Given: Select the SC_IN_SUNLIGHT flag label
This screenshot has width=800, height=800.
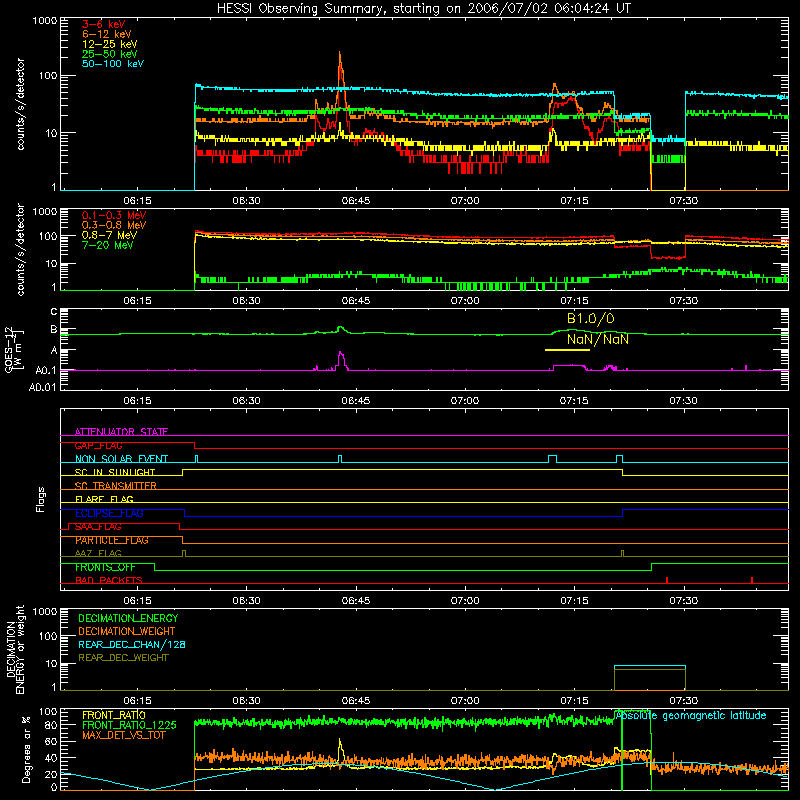Looking at the screenshot, I should (x=115, y=472).
